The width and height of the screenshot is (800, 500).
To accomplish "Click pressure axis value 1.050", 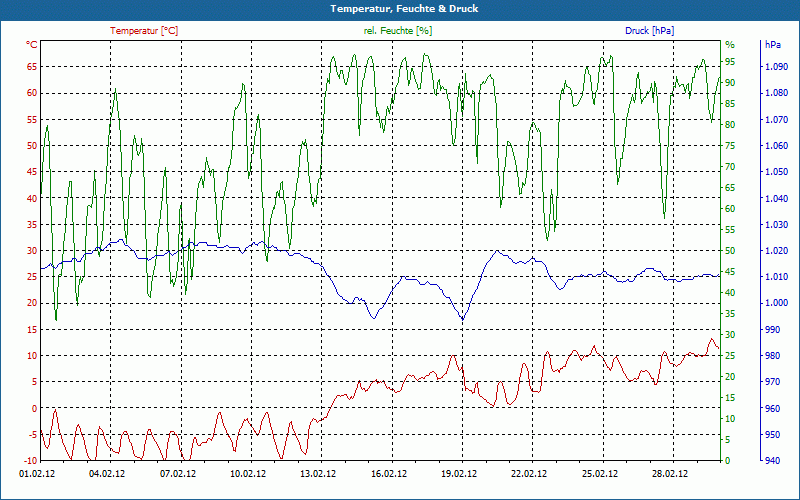I will [777, 171].
